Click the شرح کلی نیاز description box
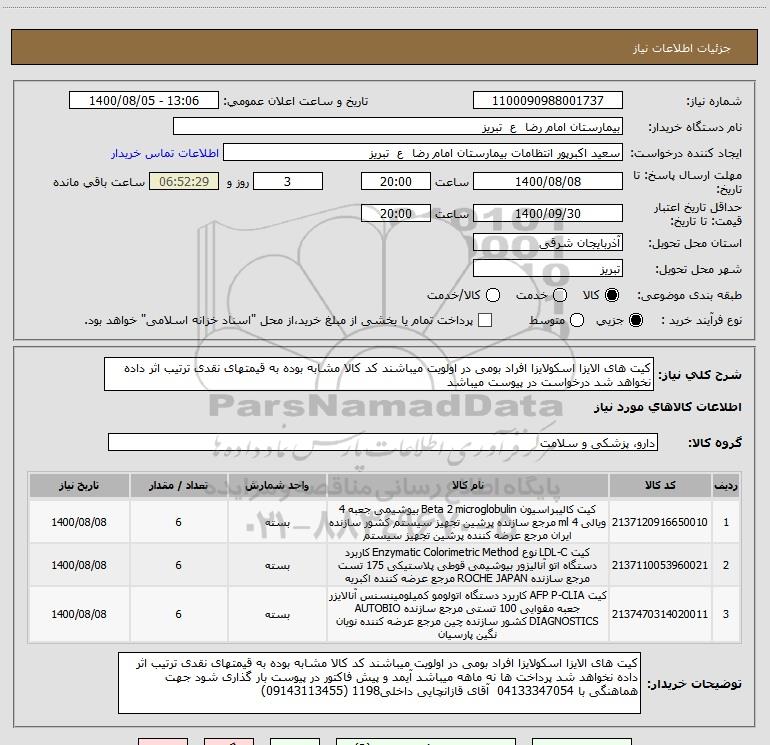 (x=379, y=375)
